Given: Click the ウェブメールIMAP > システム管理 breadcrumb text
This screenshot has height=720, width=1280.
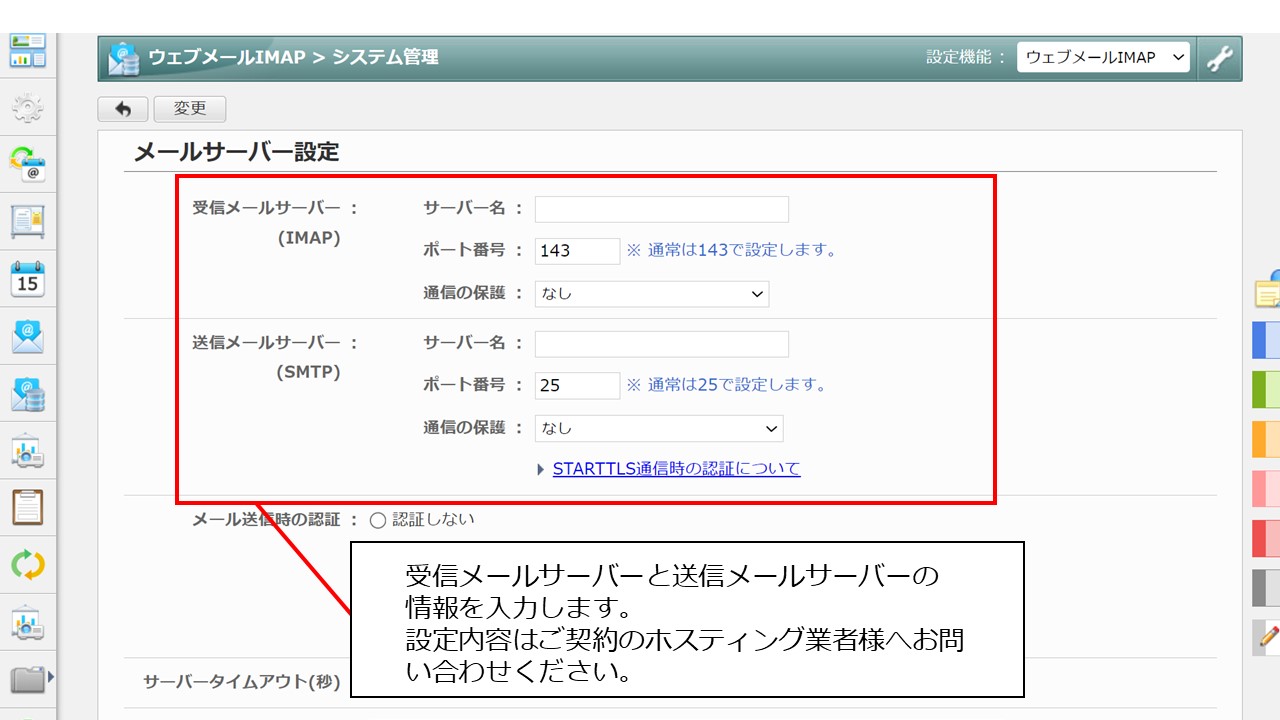Looking at the screenshot, I should tap(294, 58).
